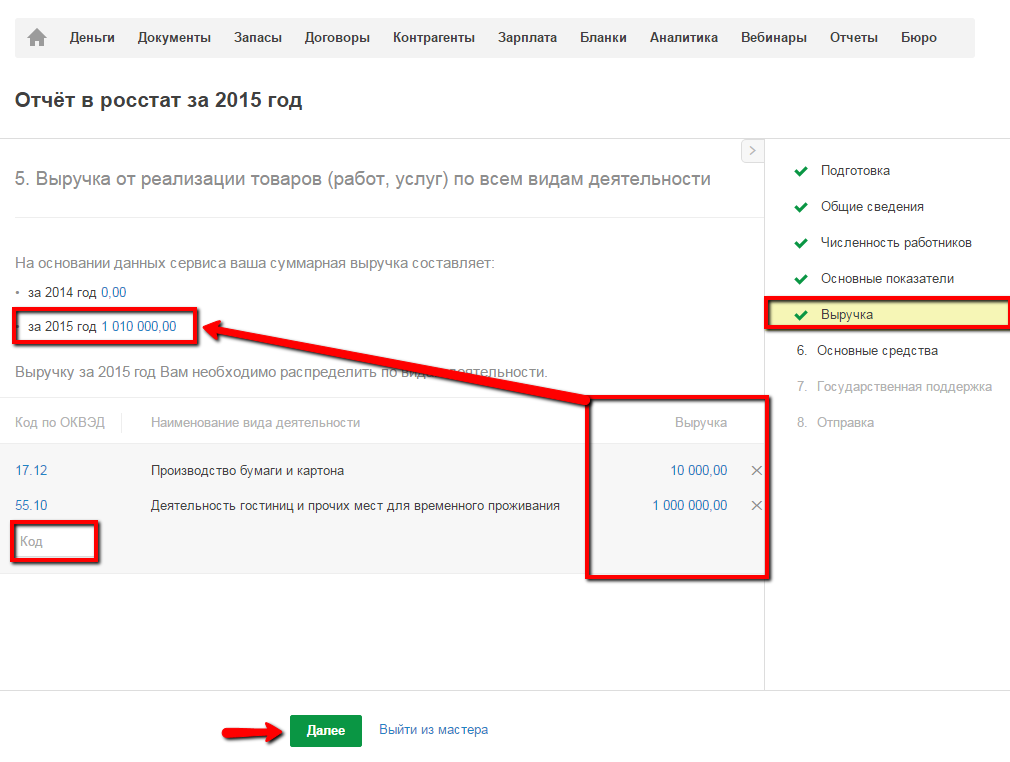Open the Договоры menu
1010x762 pixels.
point(337,38)
